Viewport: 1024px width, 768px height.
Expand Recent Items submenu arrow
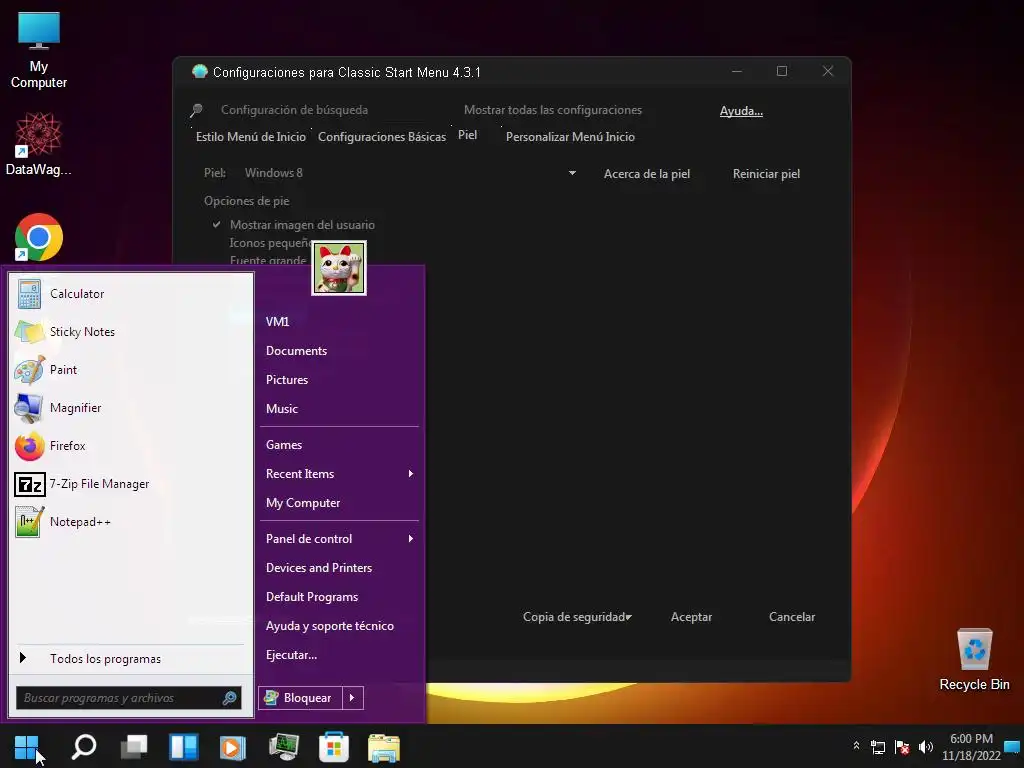pyautogui.click(x=411, y=474)
